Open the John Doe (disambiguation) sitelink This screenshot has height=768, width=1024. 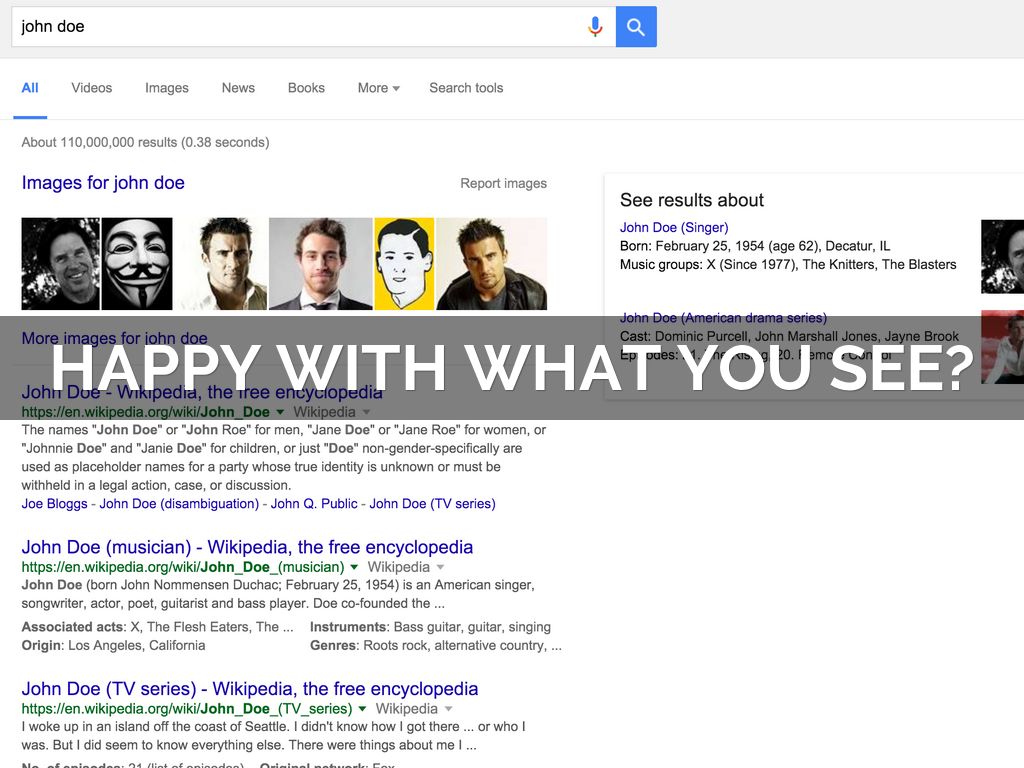179,504
